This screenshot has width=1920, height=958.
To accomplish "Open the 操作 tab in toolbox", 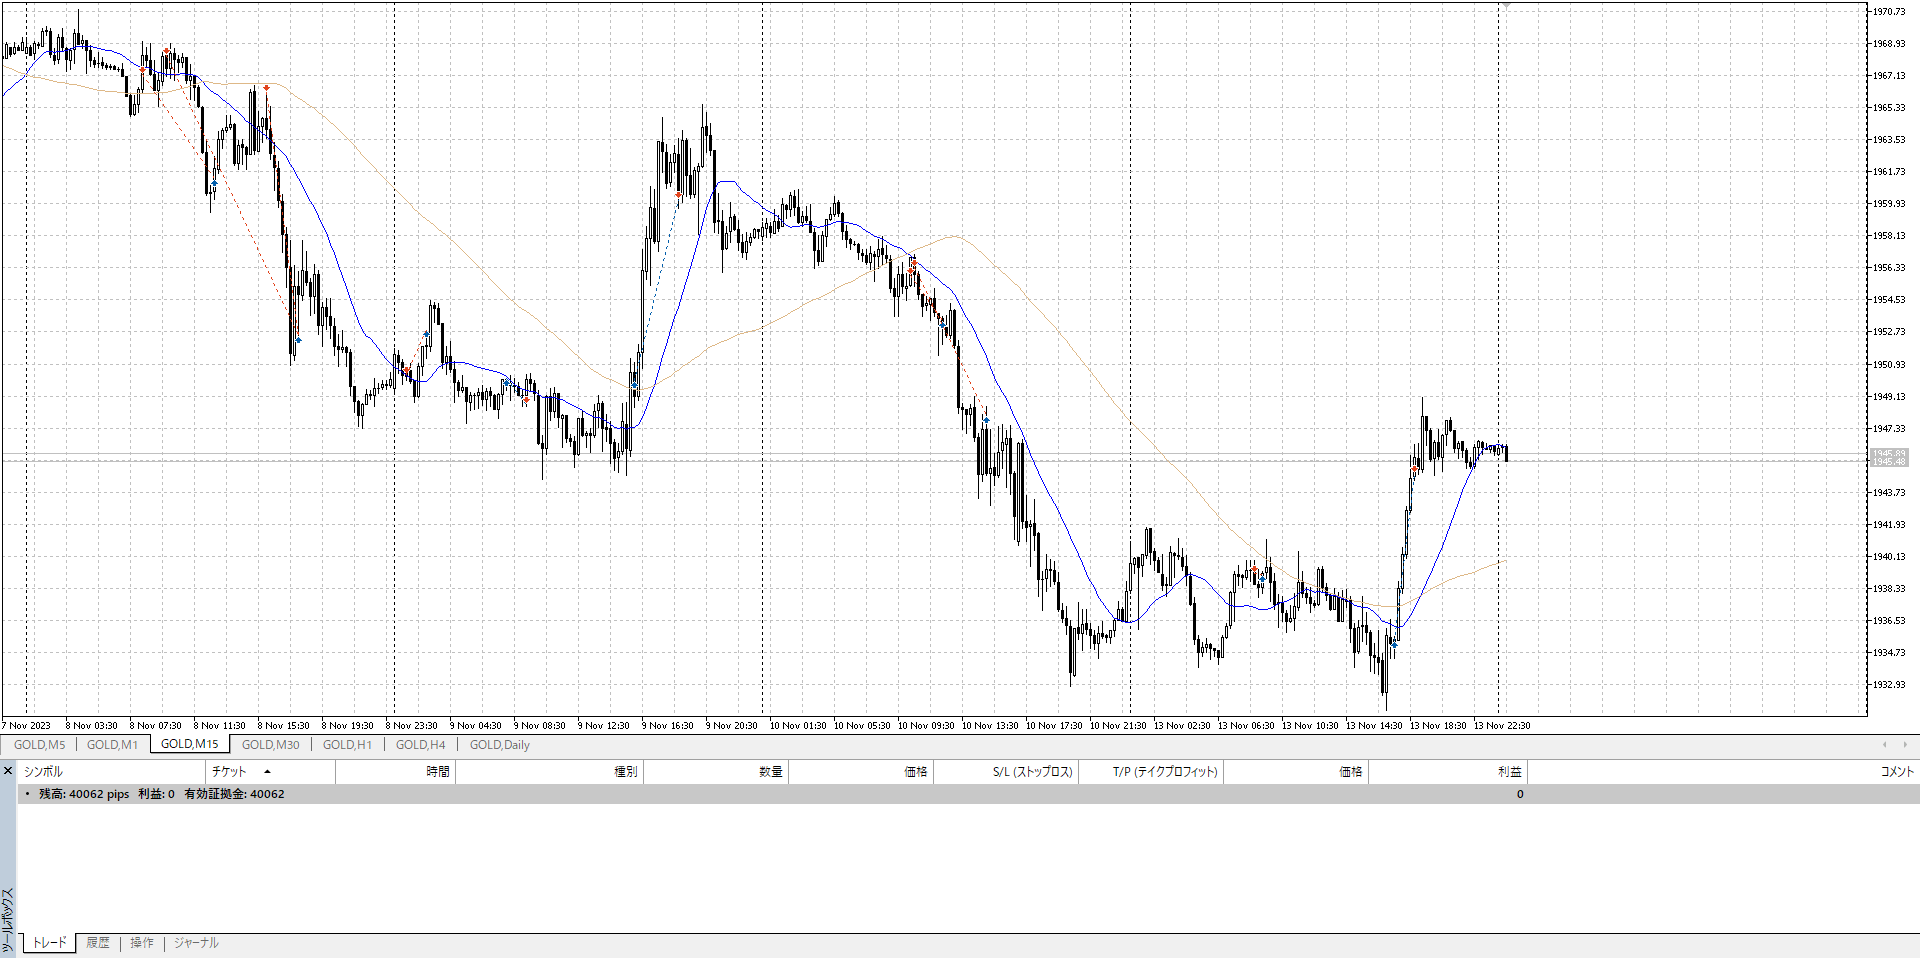I will pos(142,943).
